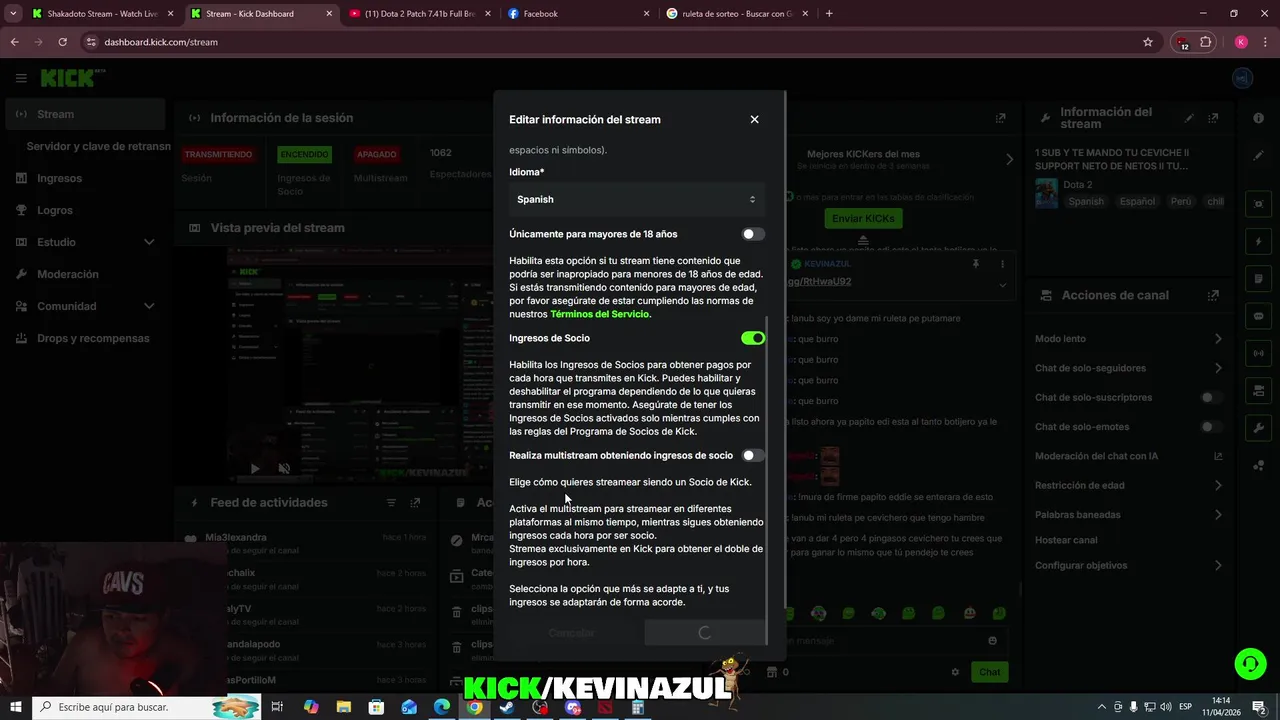Edit stream info pencil in Información del stream
The width and height of the screenshot is (1280, 720).
1189,118
